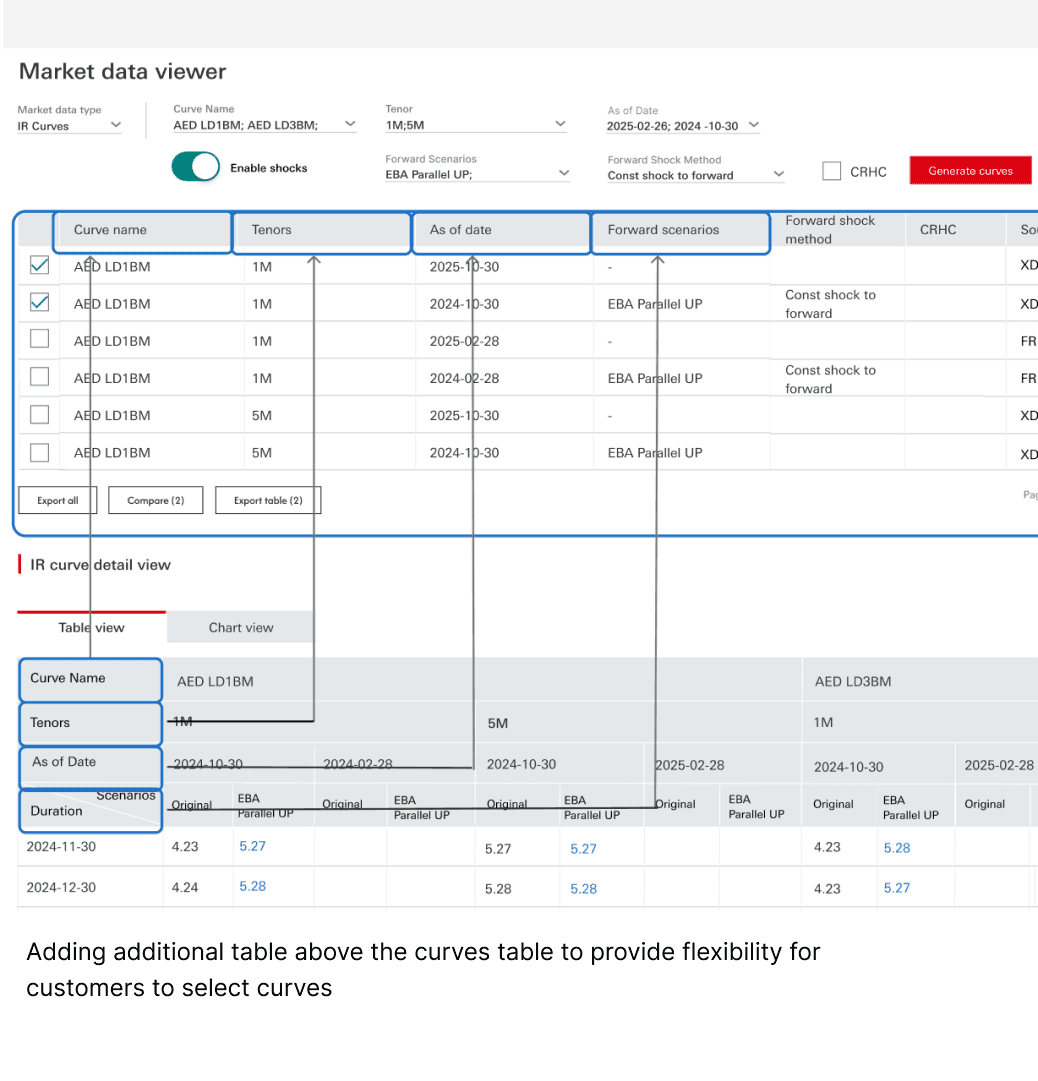Switch to the Chart view tab
The height and width of the screenshot is (1081, 1038).
coord(241,627)
